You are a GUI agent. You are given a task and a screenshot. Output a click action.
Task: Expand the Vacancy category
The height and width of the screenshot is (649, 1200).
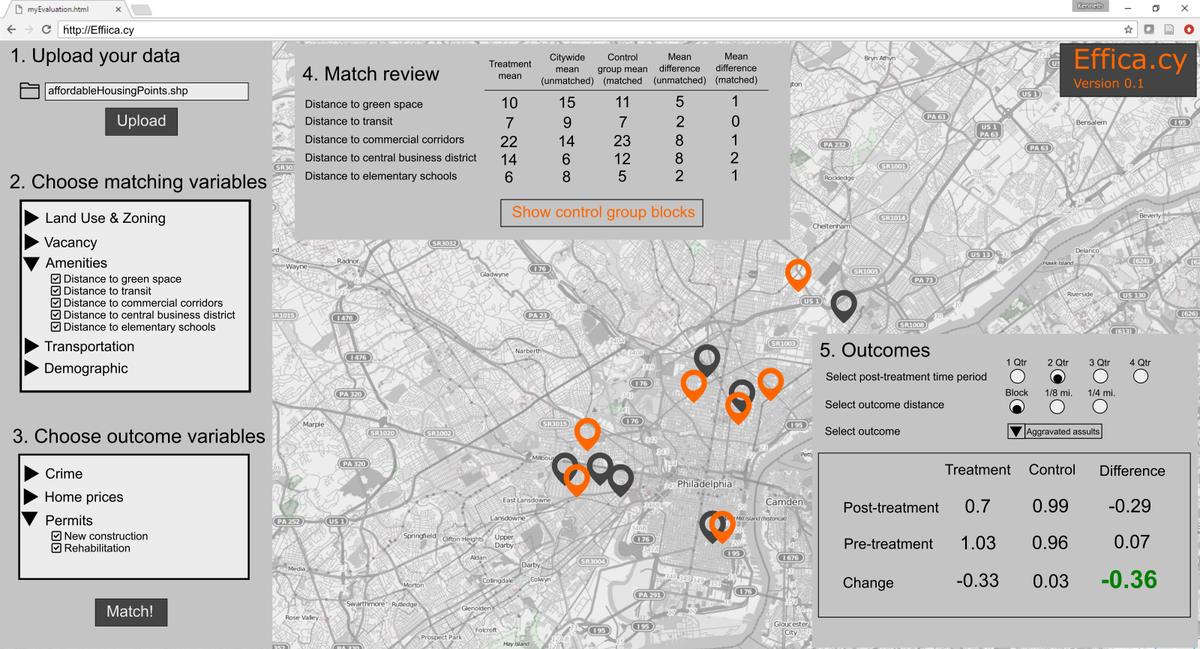(x=32, y=242)
